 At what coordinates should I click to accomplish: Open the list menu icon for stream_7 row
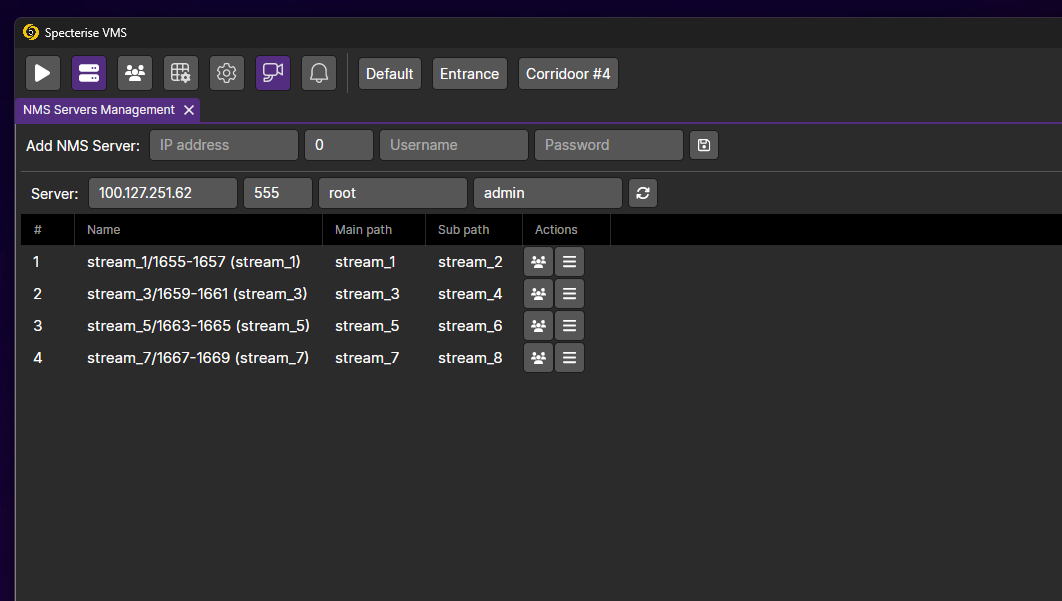(570, 357)
